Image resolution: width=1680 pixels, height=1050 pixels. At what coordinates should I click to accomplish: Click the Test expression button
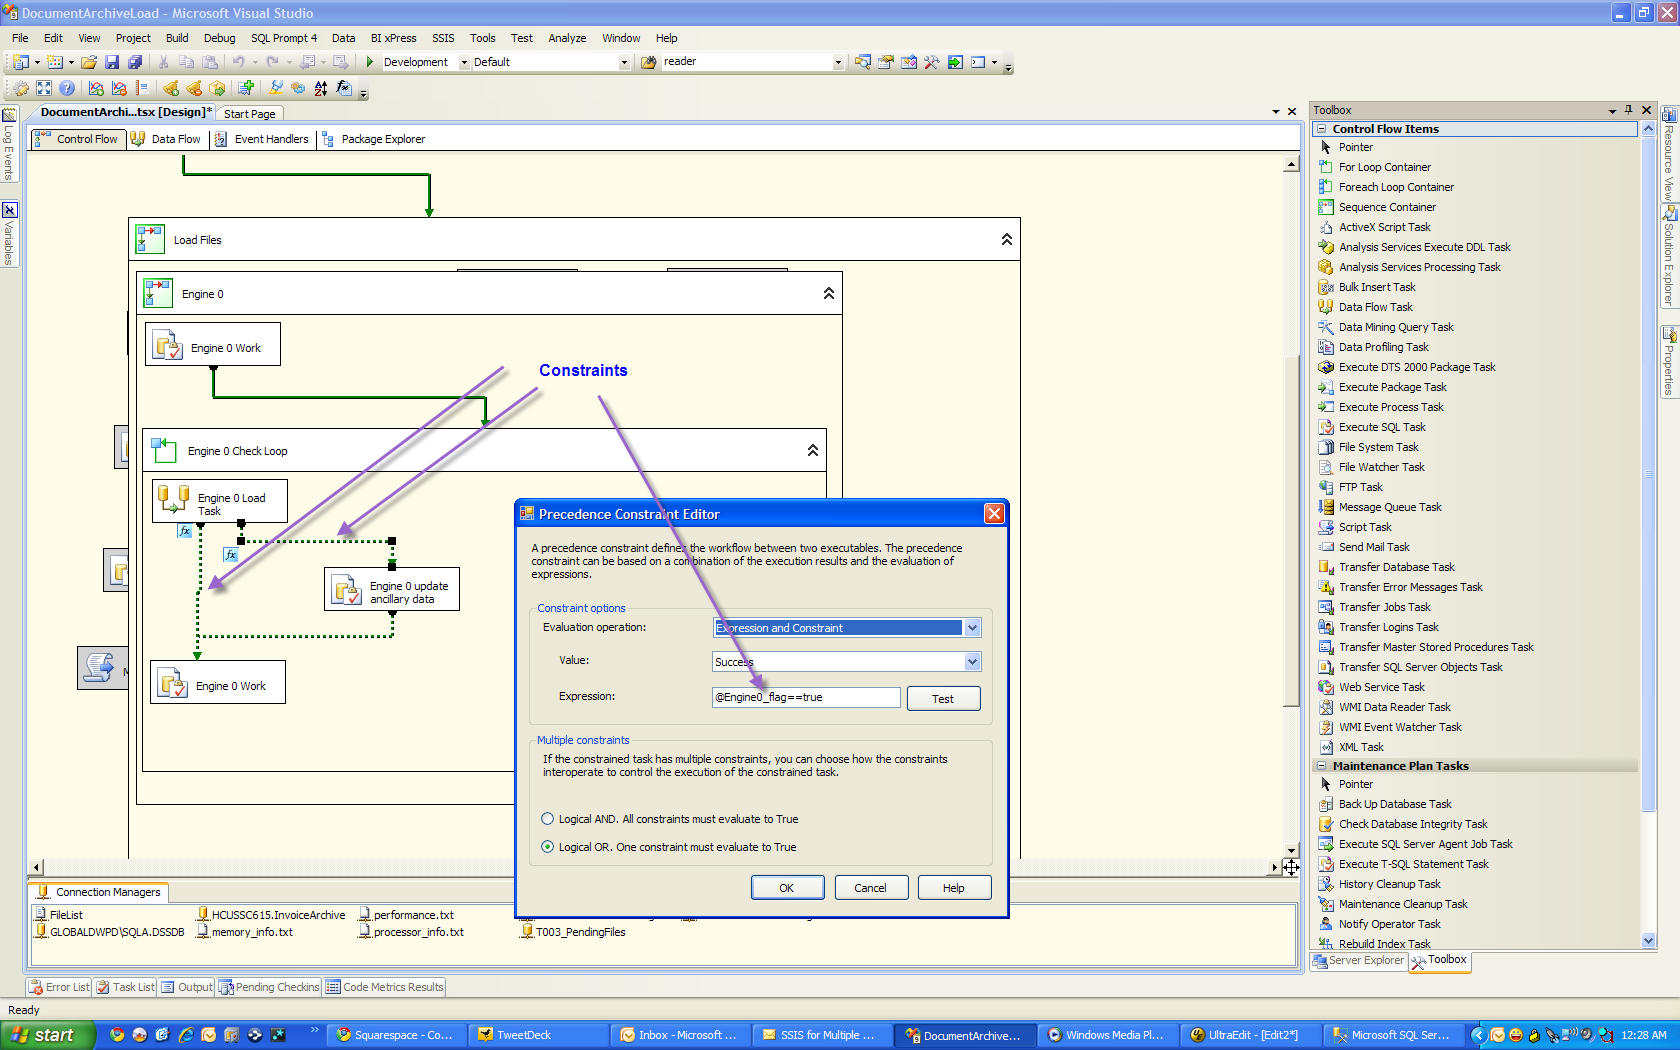pos(943,699)
